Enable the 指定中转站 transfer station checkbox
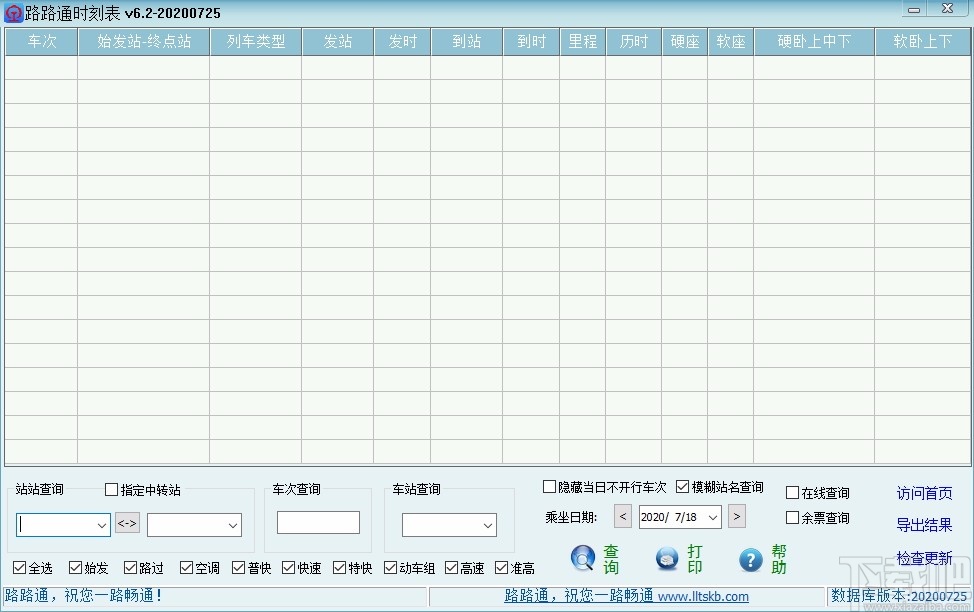Screen dimensions: 974x612 [x=111, y=489]
